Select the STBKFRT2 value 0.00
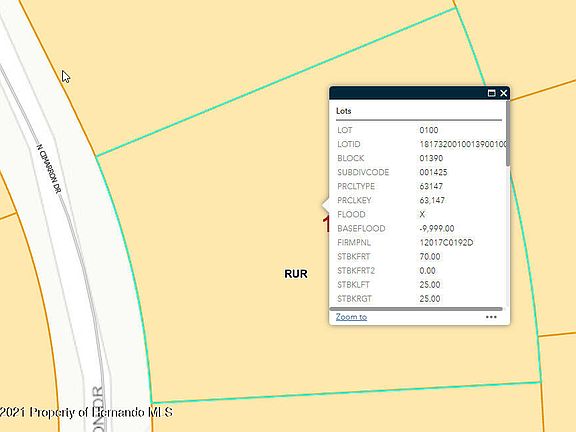Image resolution: width=576 pixels, height=432 pixels. [428, 271]
